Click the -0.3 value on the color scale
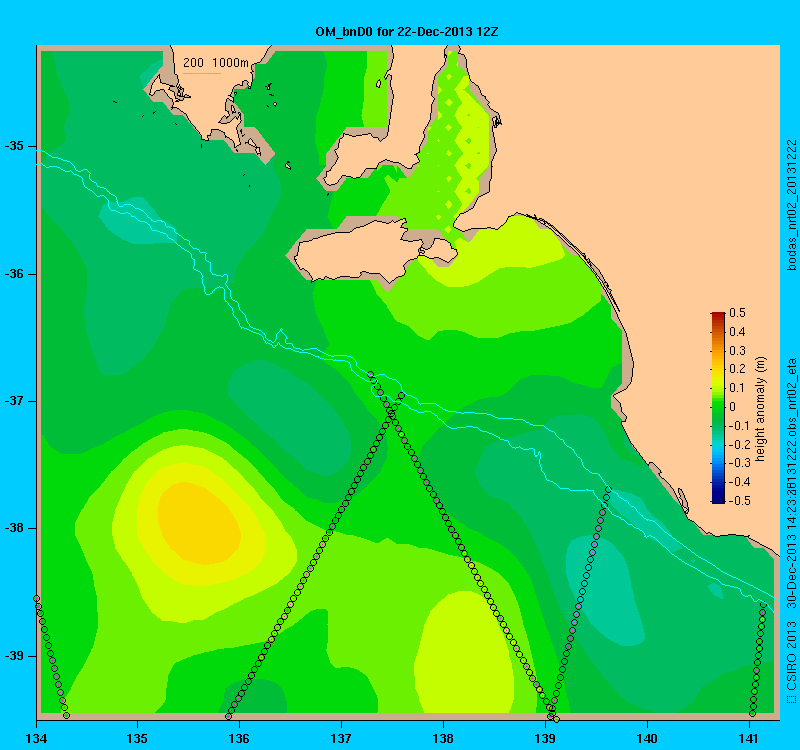Screen dimensions: 800x750 coord(739,463)
